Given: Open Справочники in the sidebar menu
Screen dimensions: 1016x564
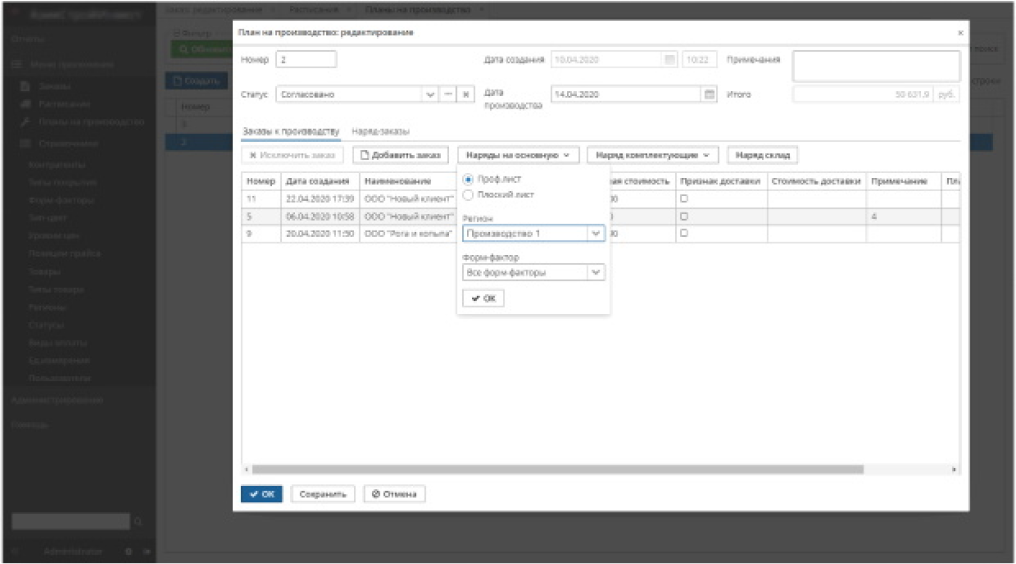Looking at the screenshot, I should pyautogui.click(x=69, y=143).
